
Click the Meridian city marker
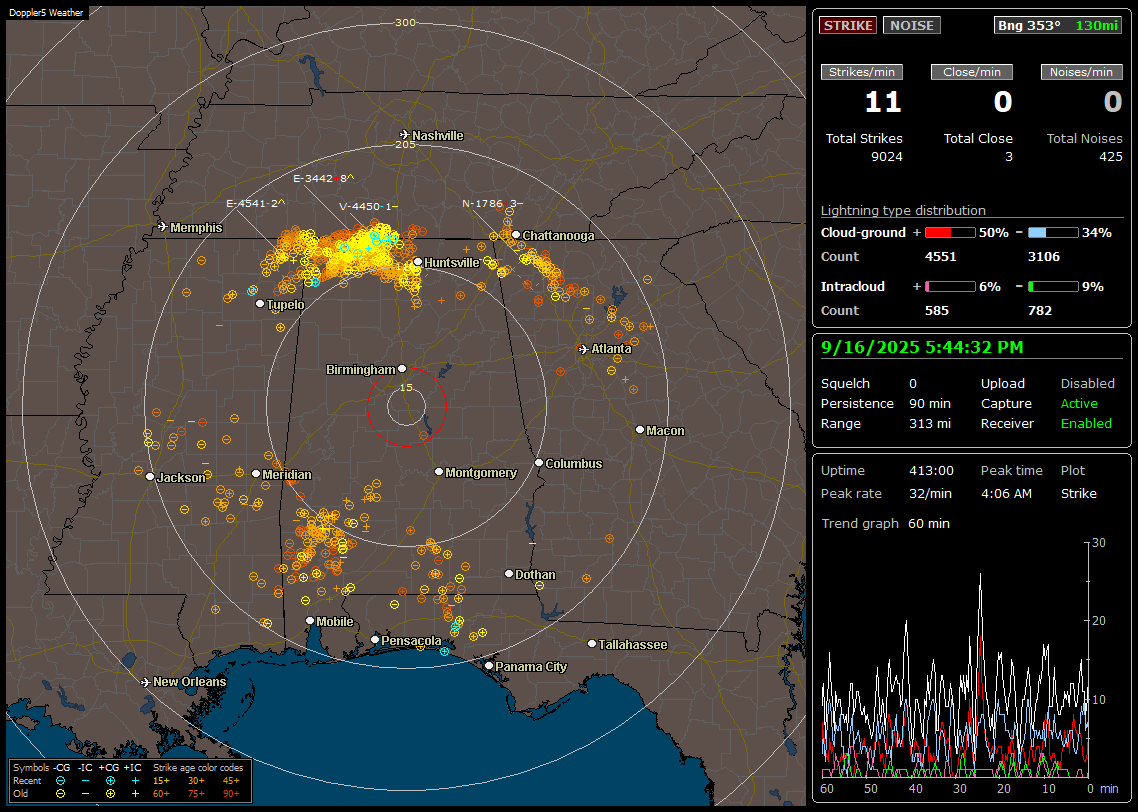click(255, 474)
